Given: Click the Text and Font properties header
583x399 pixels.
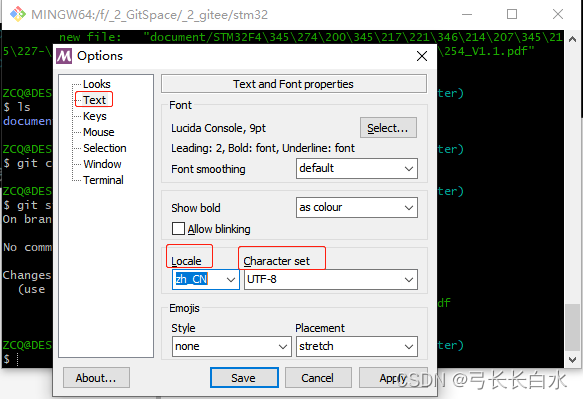Looking at the screenshot, I should tap(294, 84).
